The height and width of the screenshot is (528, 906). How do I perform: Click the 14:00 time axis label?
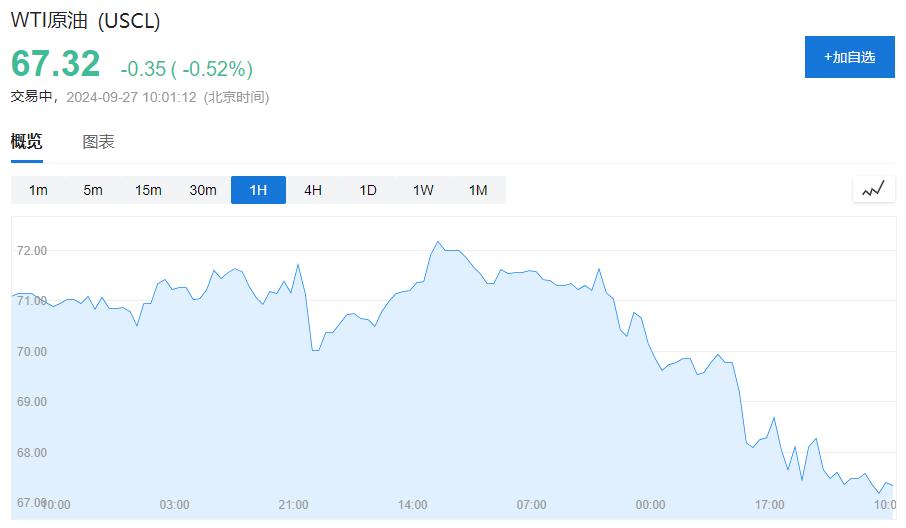412,505
